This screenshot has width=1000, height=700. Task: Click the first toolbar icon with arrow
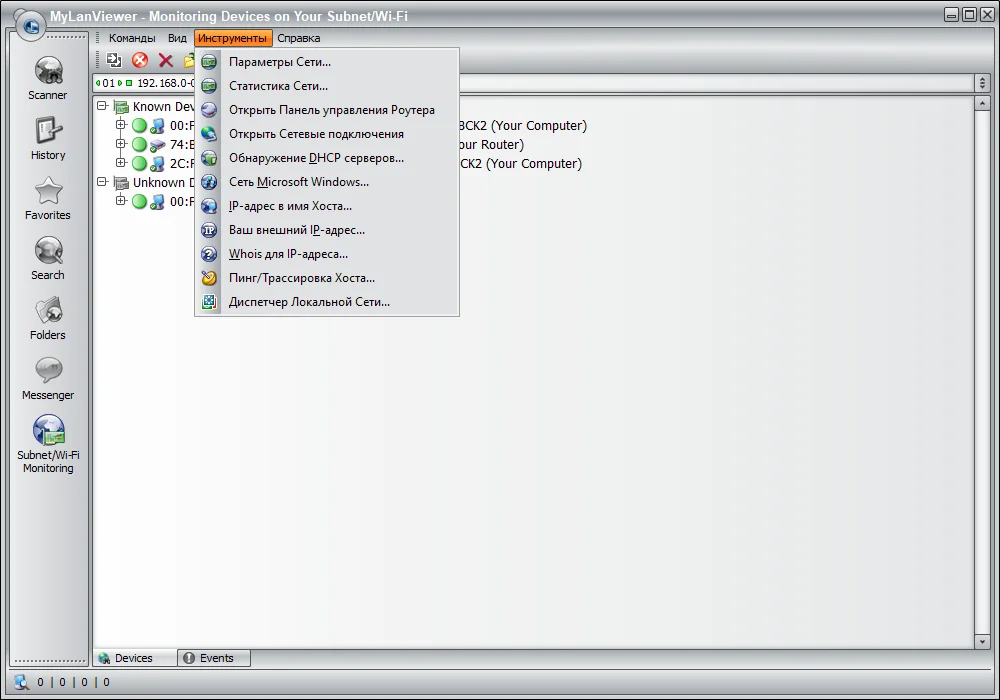tap(114, 60)
